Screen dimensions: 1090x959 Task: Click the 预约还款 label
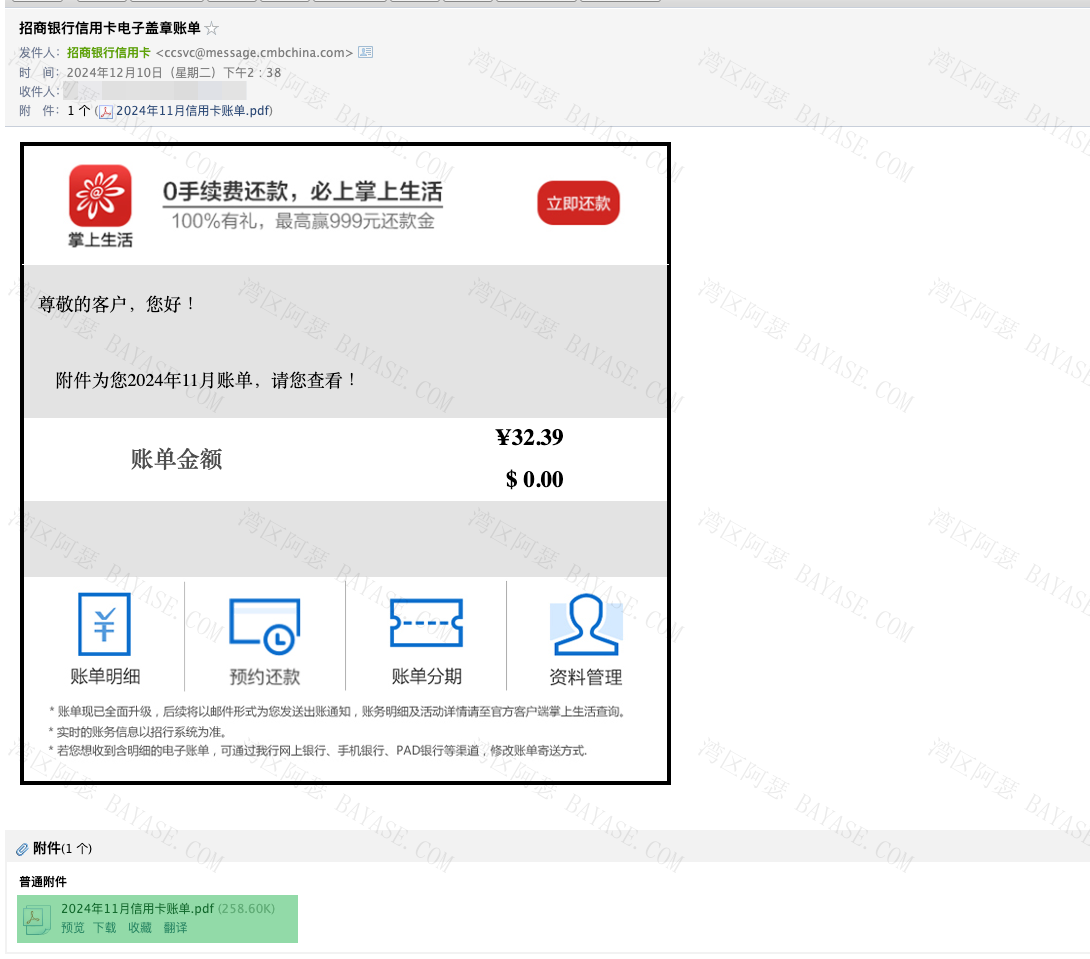click(x=265, y=676)
